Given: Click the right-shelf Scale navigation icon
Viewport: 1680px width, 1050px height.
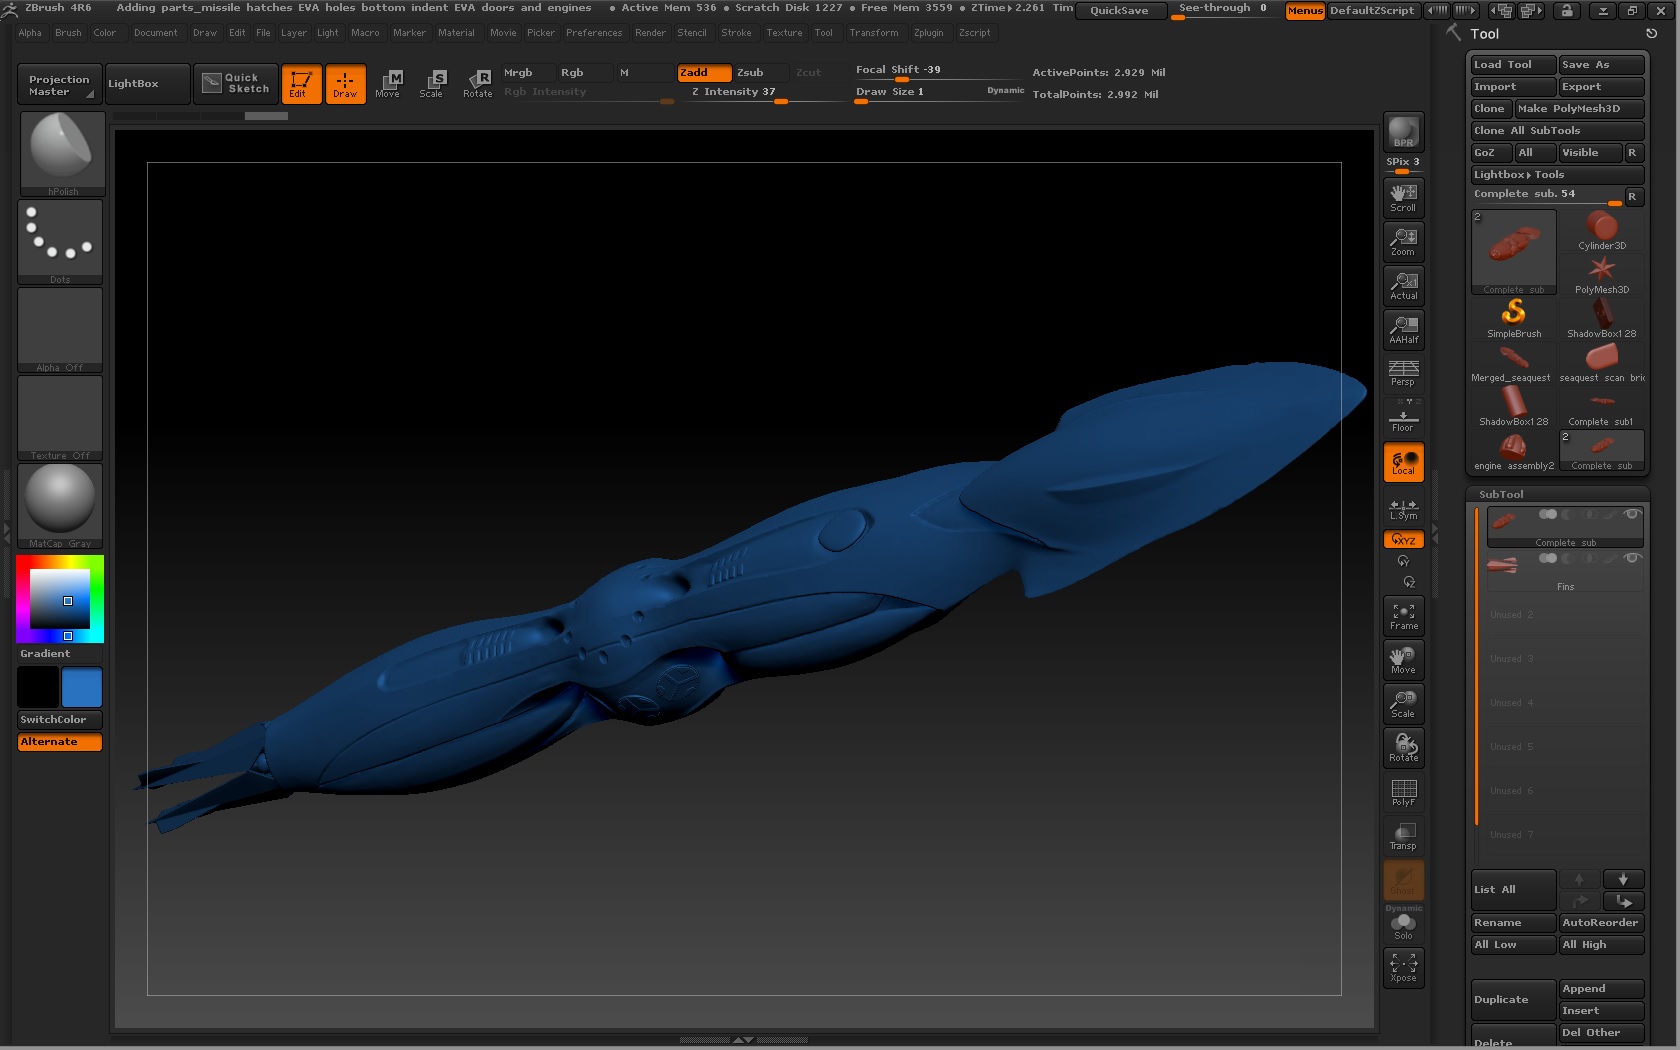Looking at the screenshot, I should [1403, 704].
